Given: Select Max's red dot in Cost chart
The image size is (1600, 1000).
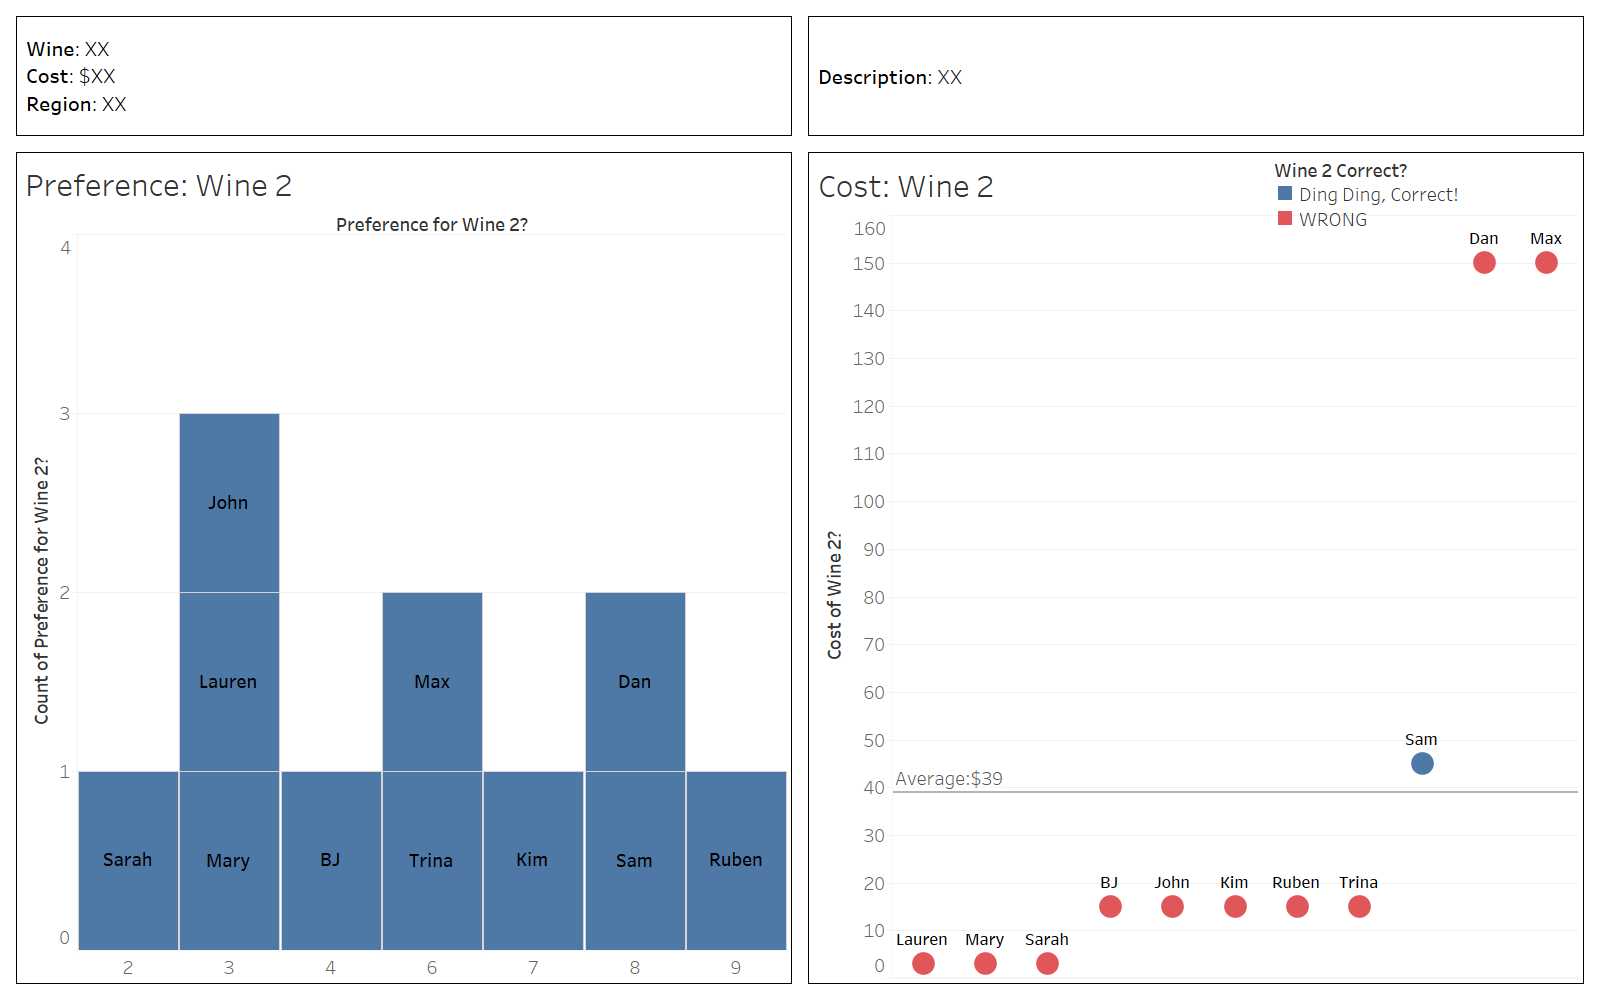Looking at the screenshot, I should (1546, 263).
